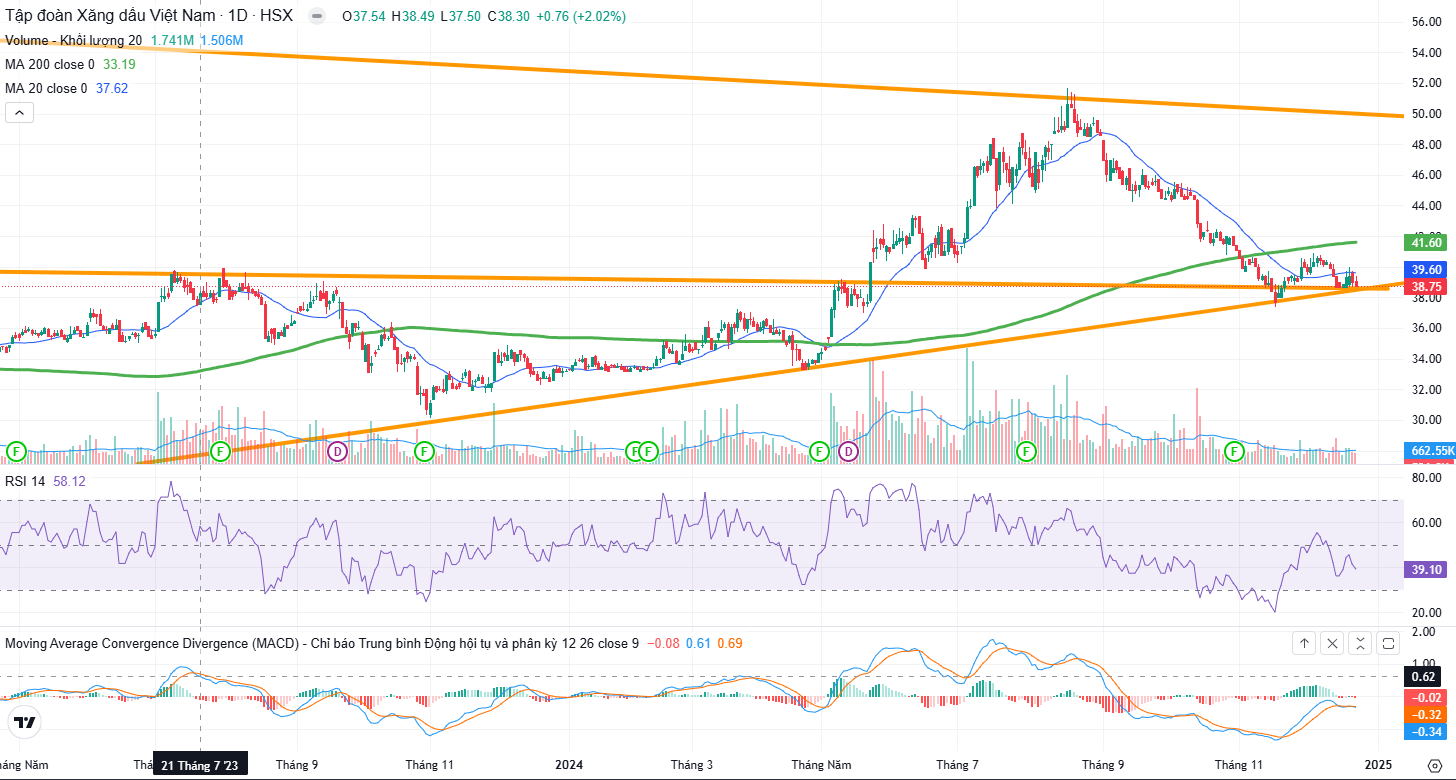Image resolution: width=1456 pixels, height=780 pixels.
Task: Move the MACD pane up with arrow button
Action: pos(1304,643)
